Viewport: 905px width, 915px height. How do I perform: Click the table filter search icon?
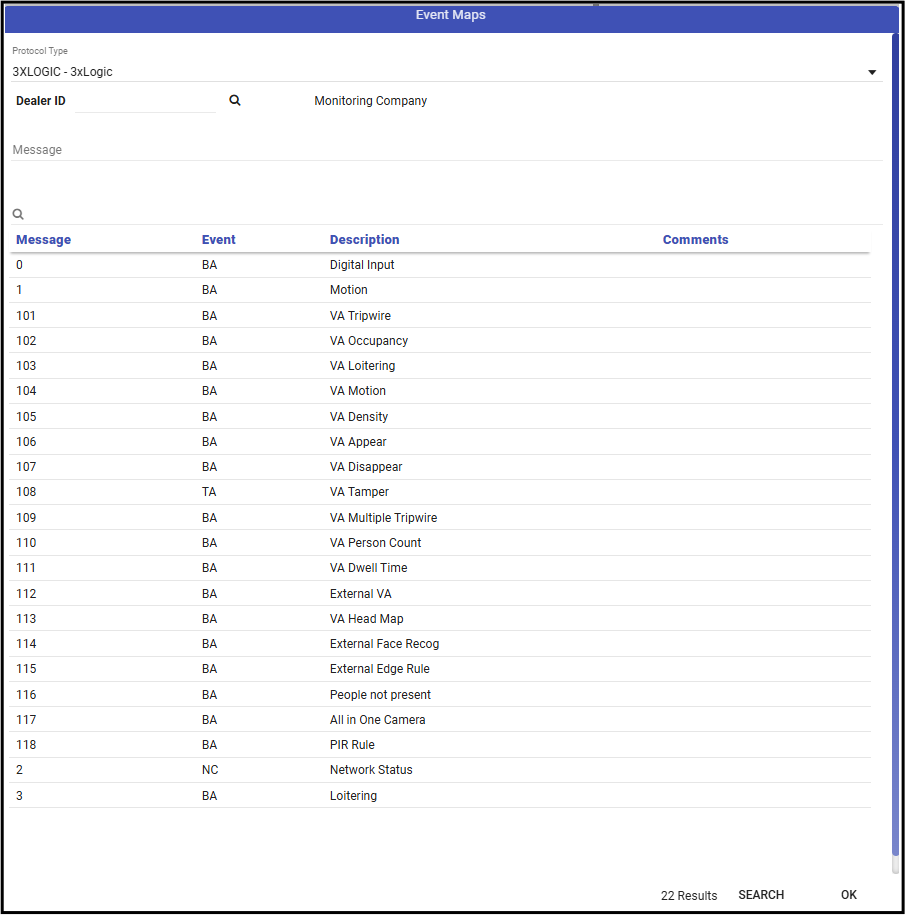(x=18, y=214)
